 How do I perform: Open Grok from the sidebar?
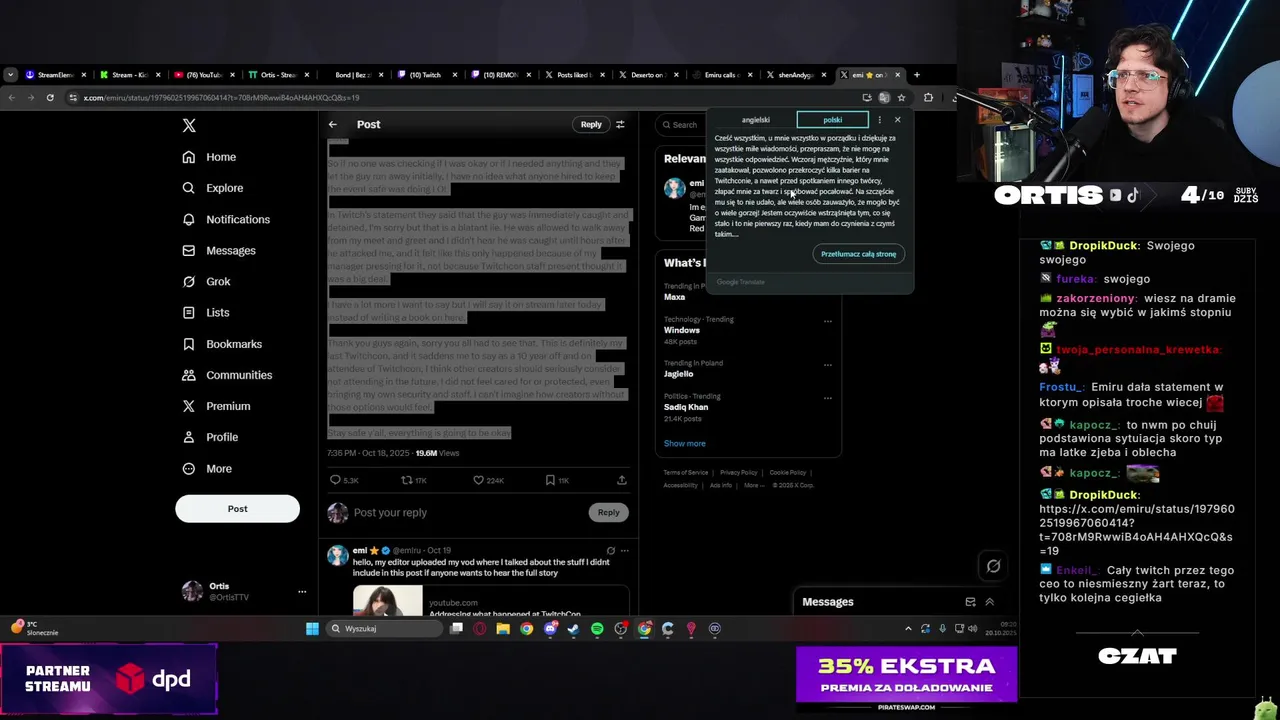[x=206, y=281]
